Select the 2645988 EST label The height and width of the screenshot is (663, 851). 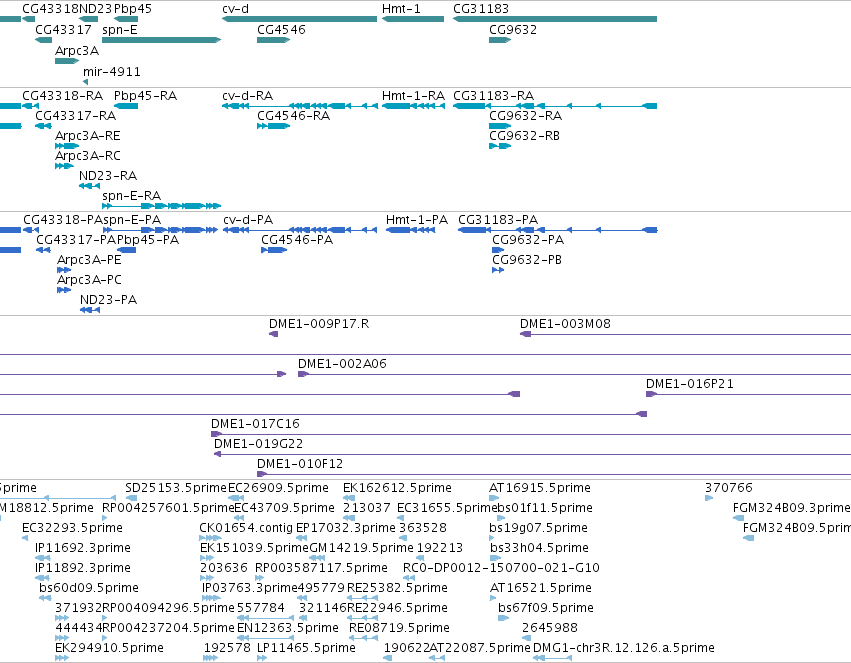(550, 628)
